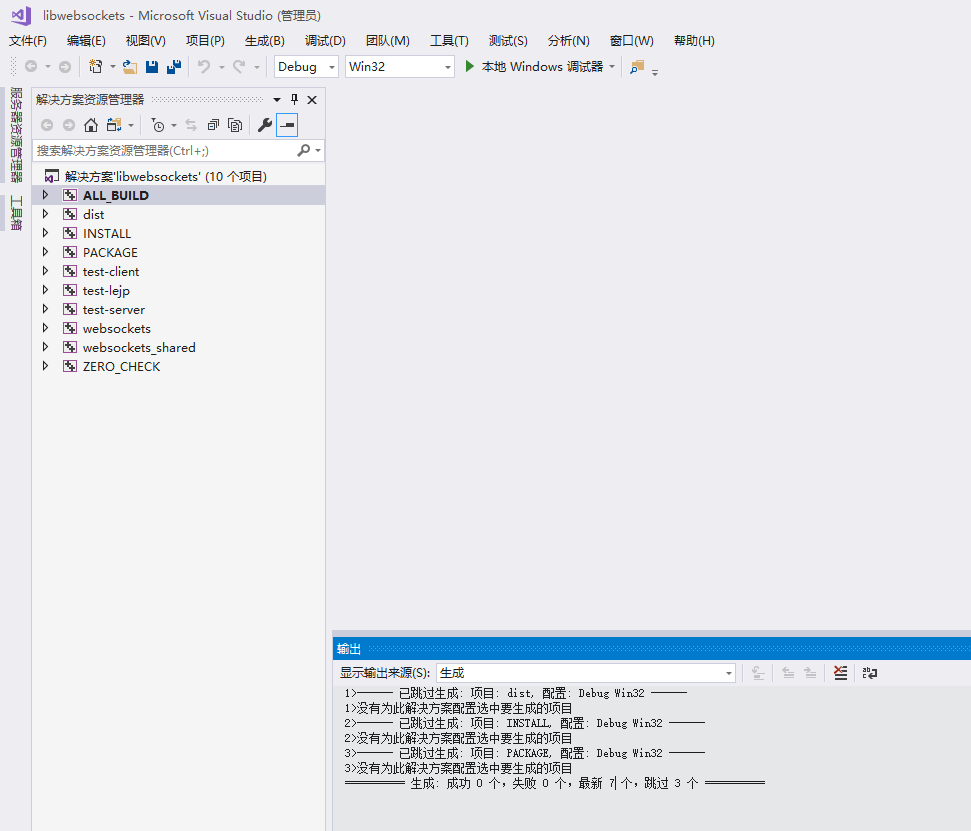Open the 帮助(H) menu
The width and height of the screenshot is (971, 831).
click(694, 41)
